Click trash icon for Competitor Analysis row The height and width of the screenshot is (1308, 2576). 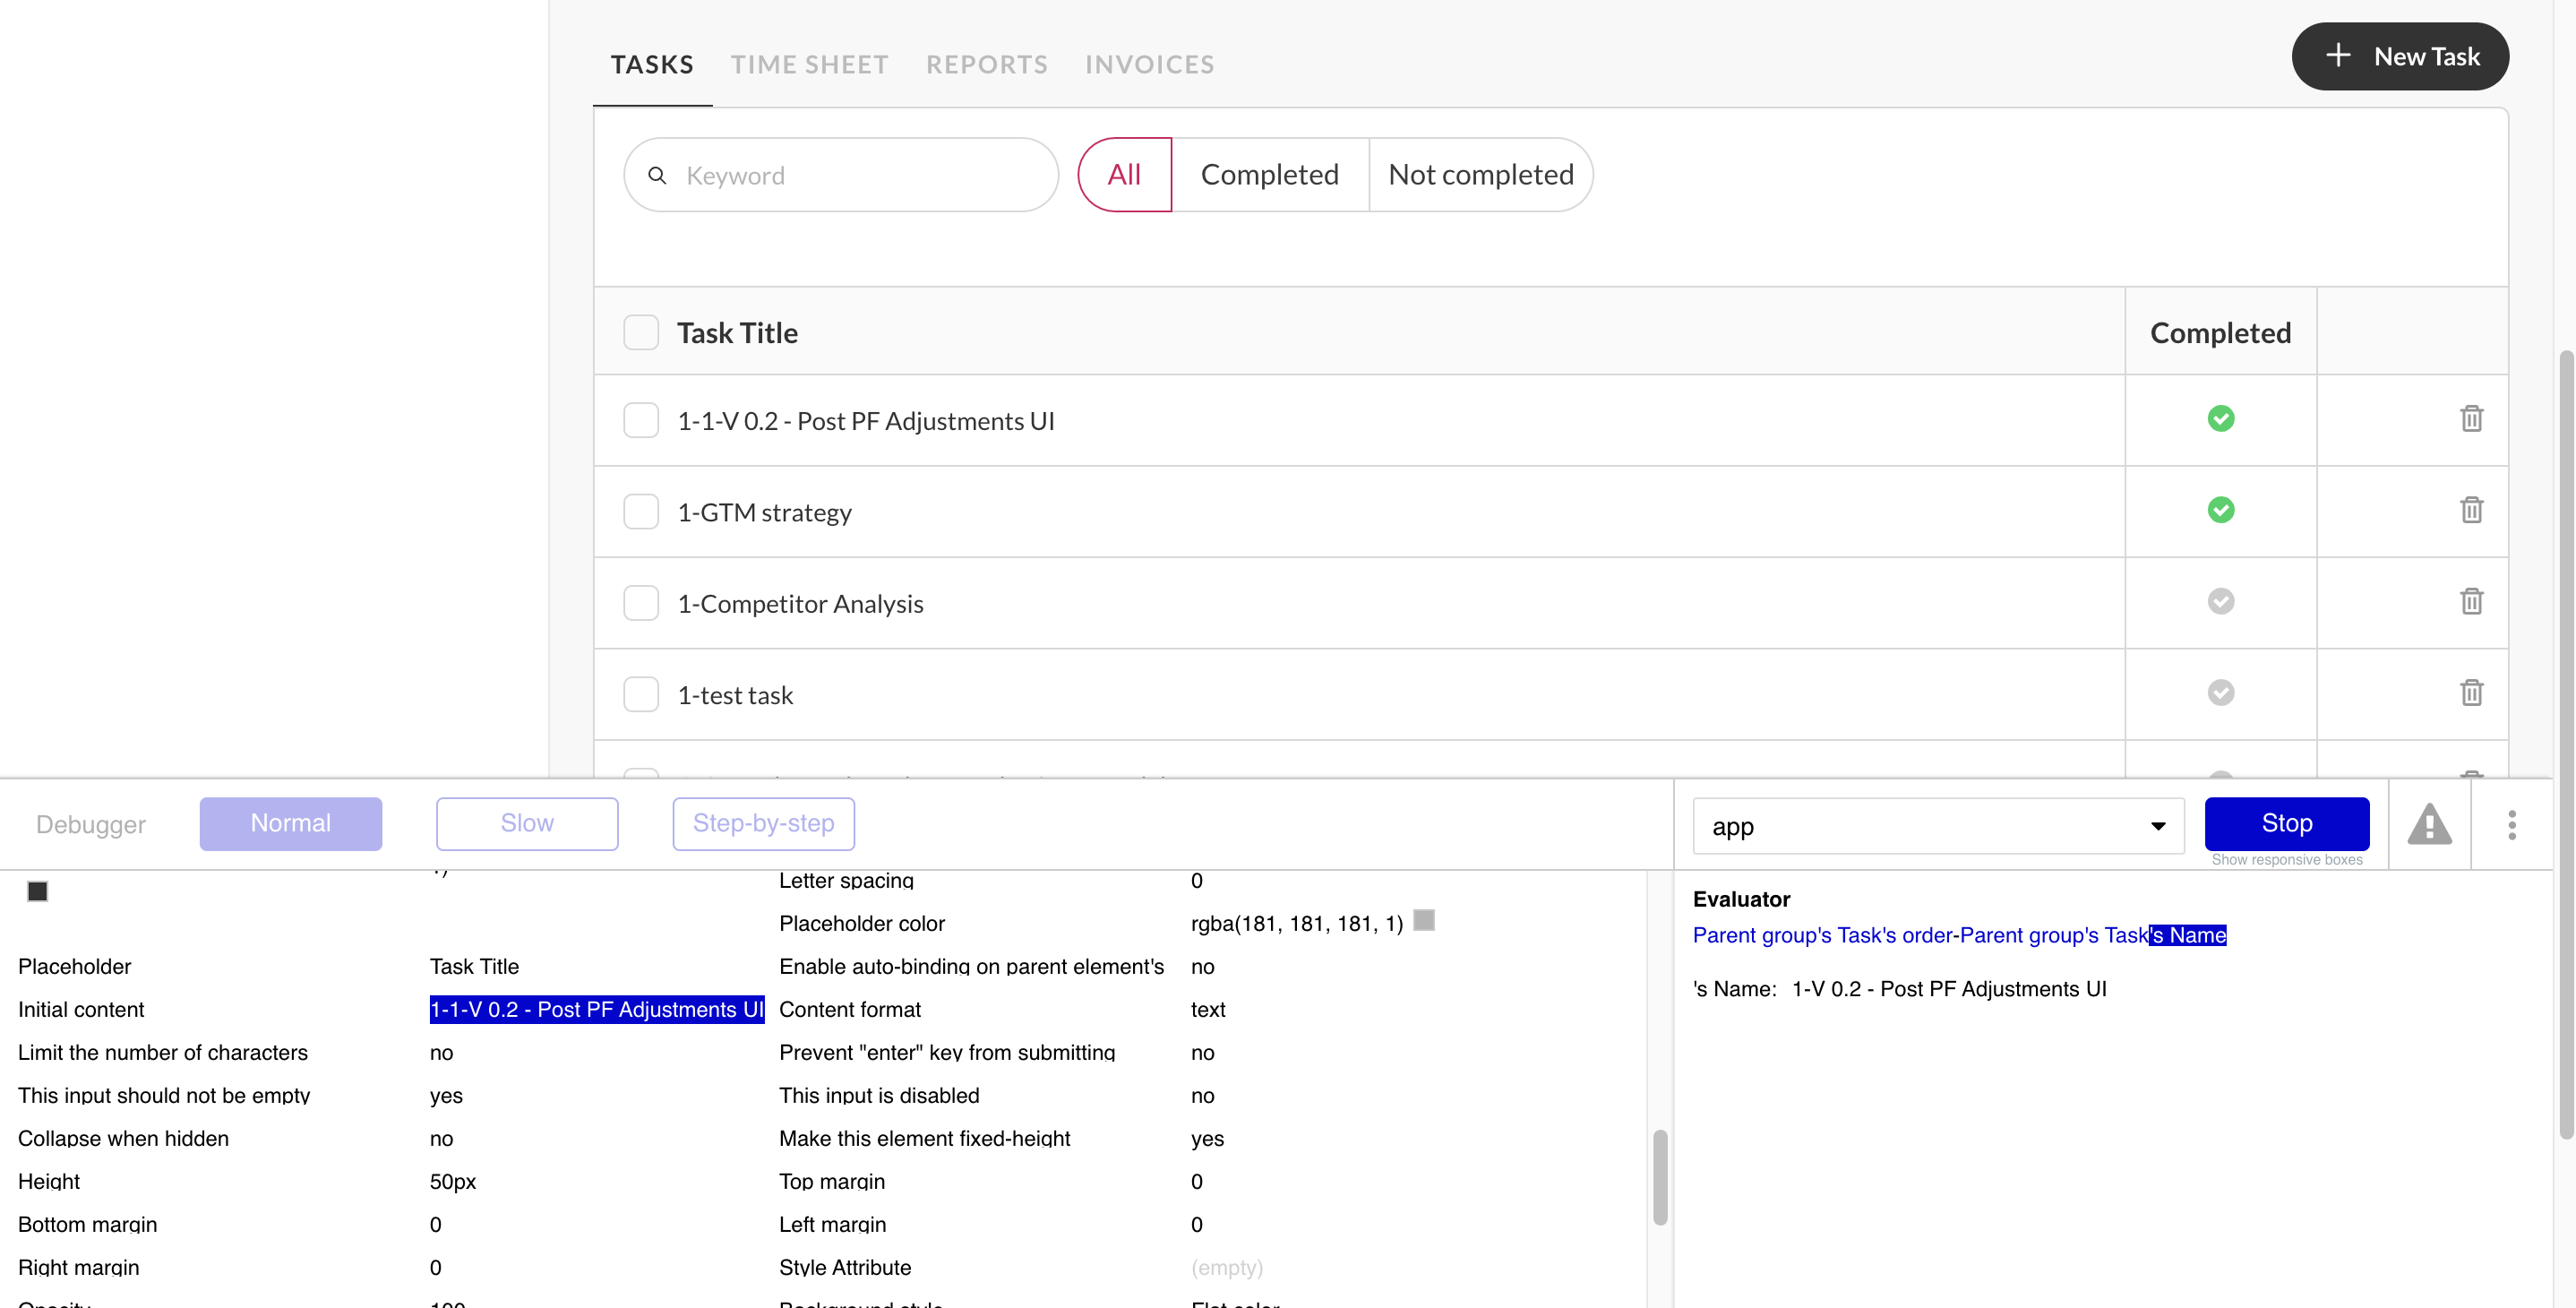[x=2471, y=601]
